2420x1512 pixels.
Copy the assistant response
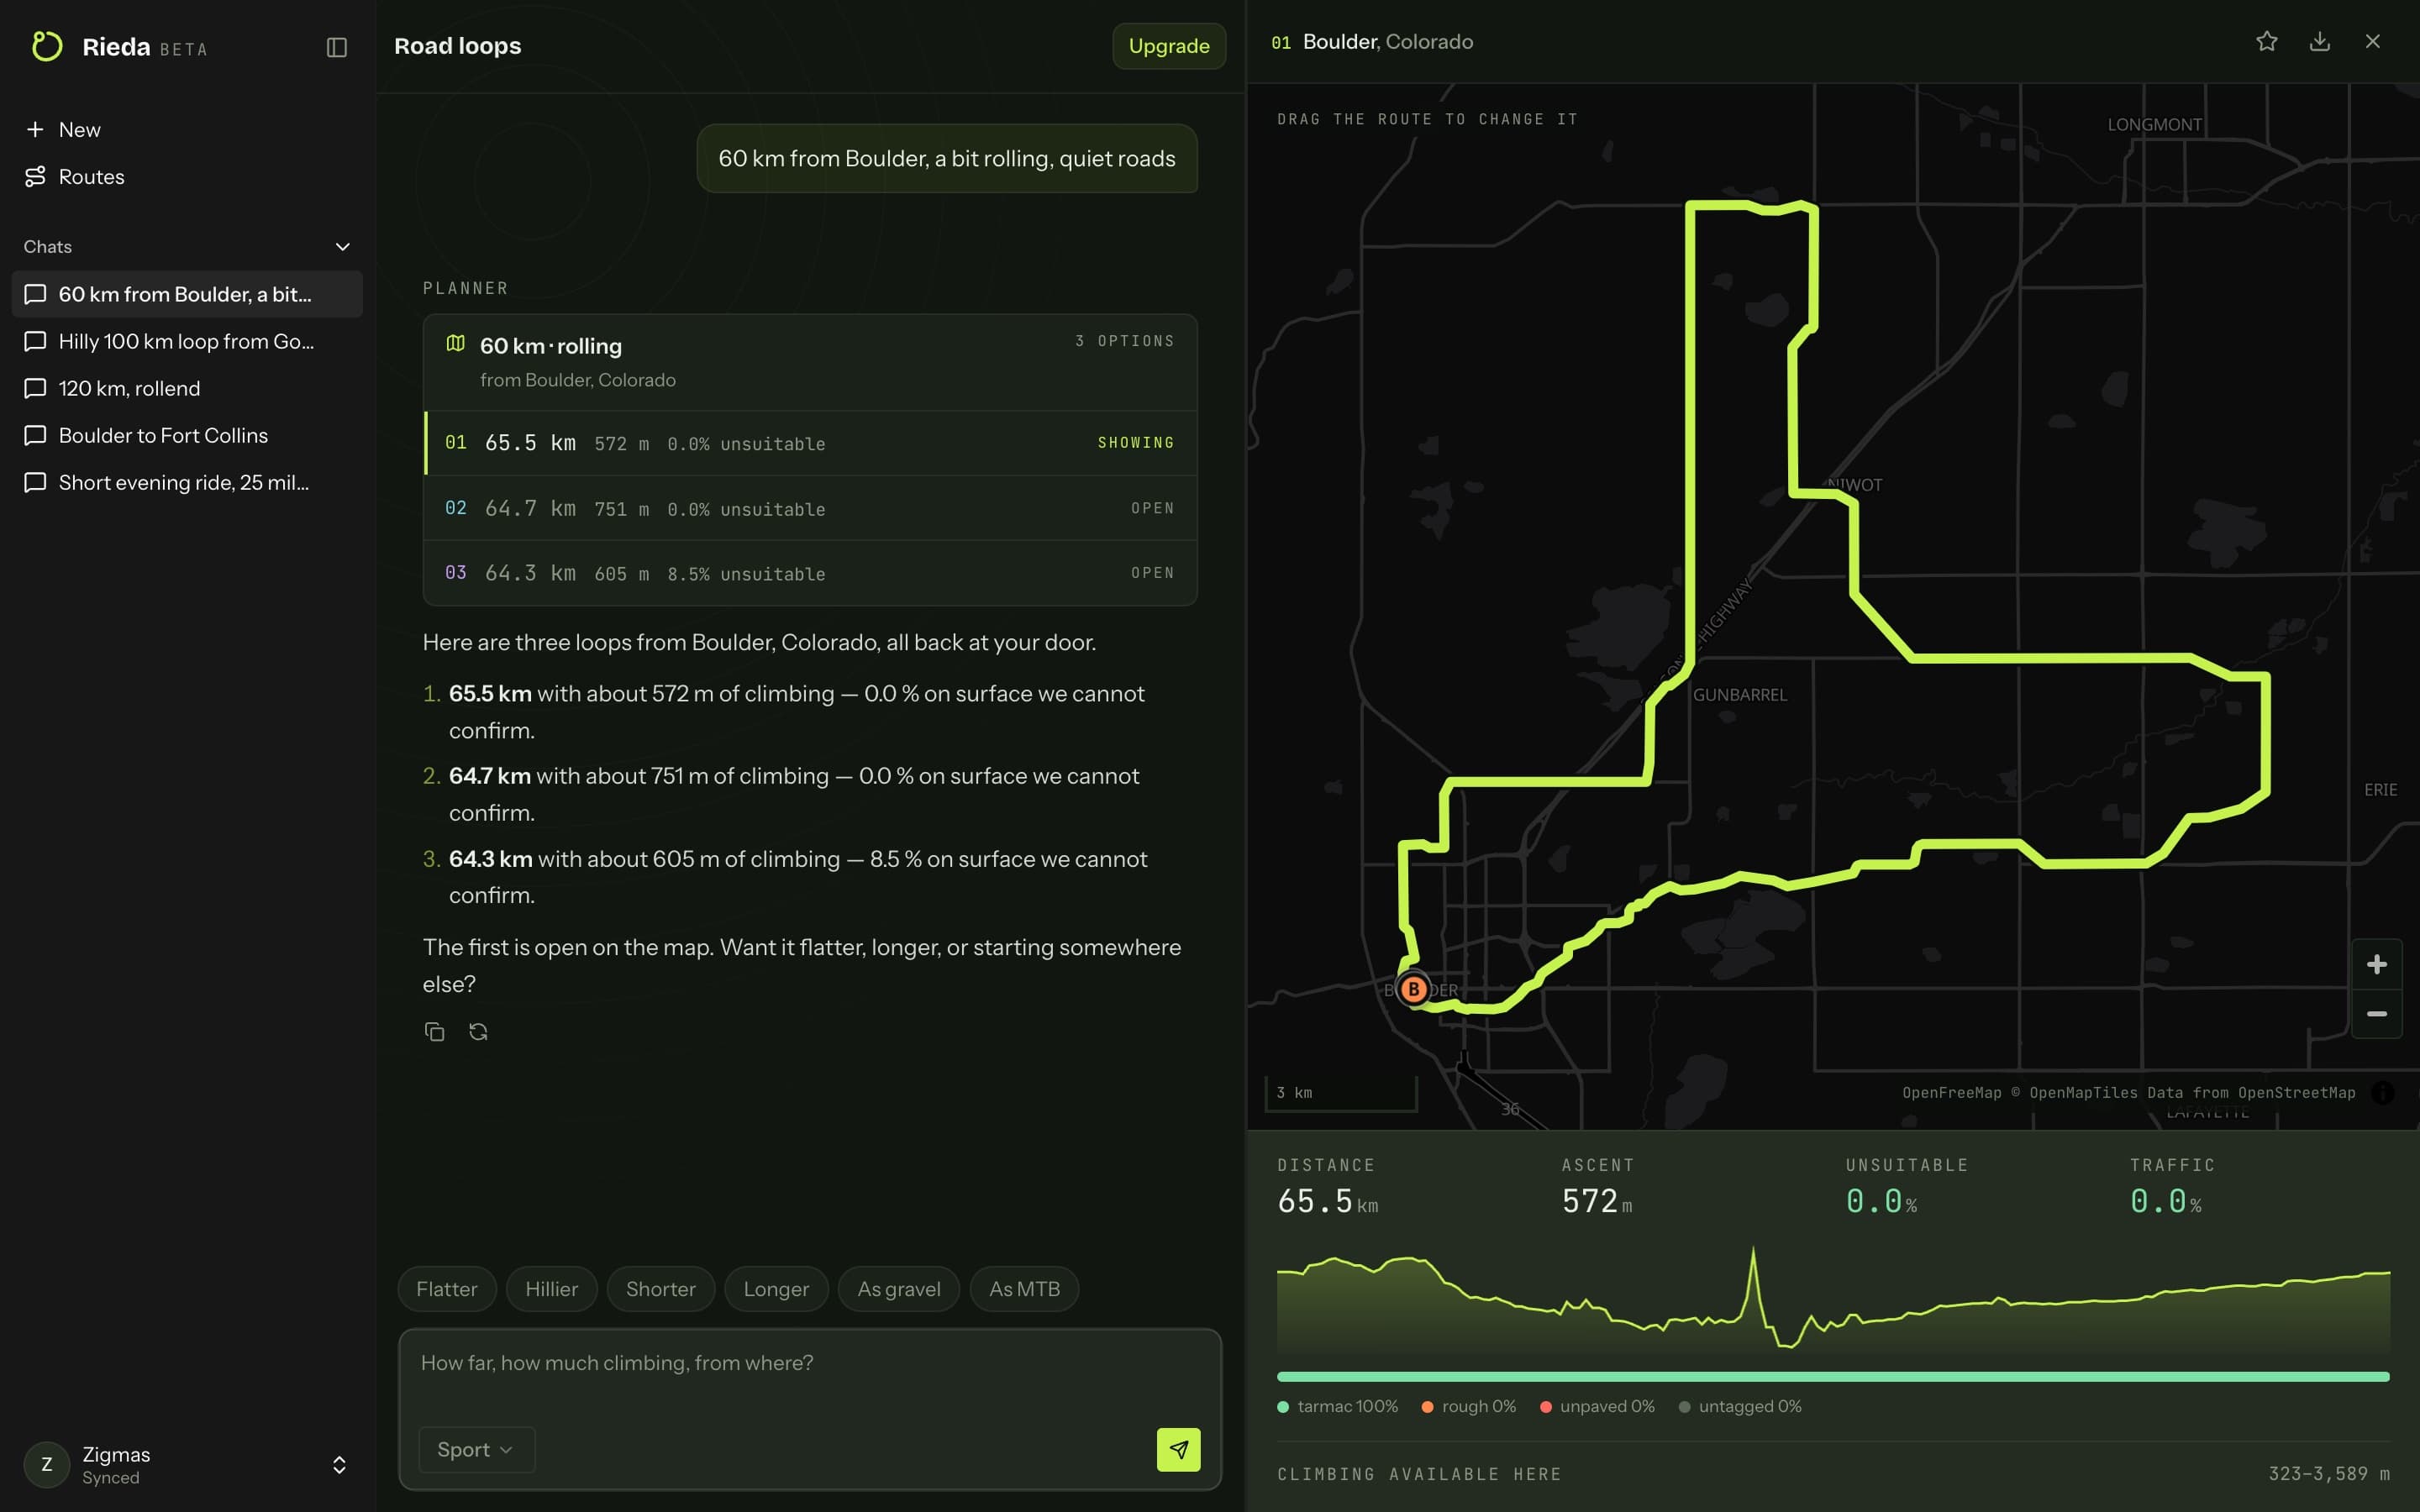pyautogui.click(x=434, y=1032)
